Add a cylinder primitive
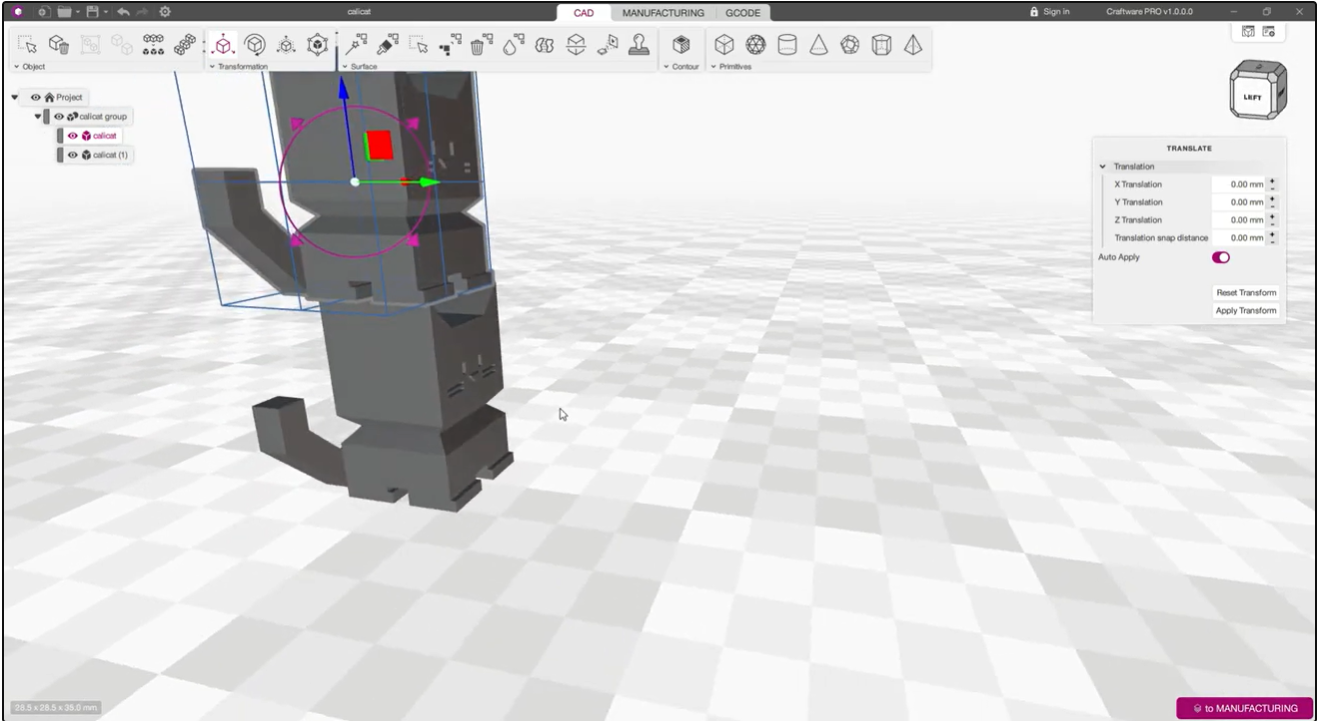This screenshot has width=1317, height=721. (787, 45)
